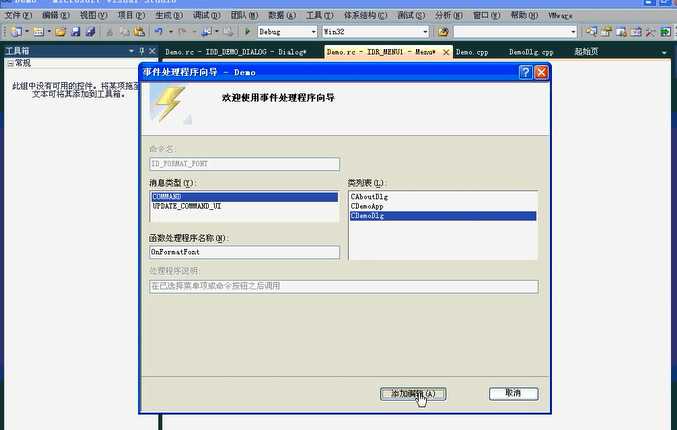
Task: Click the help question mark in wizard title bar
Action: [x=525, y=72]
